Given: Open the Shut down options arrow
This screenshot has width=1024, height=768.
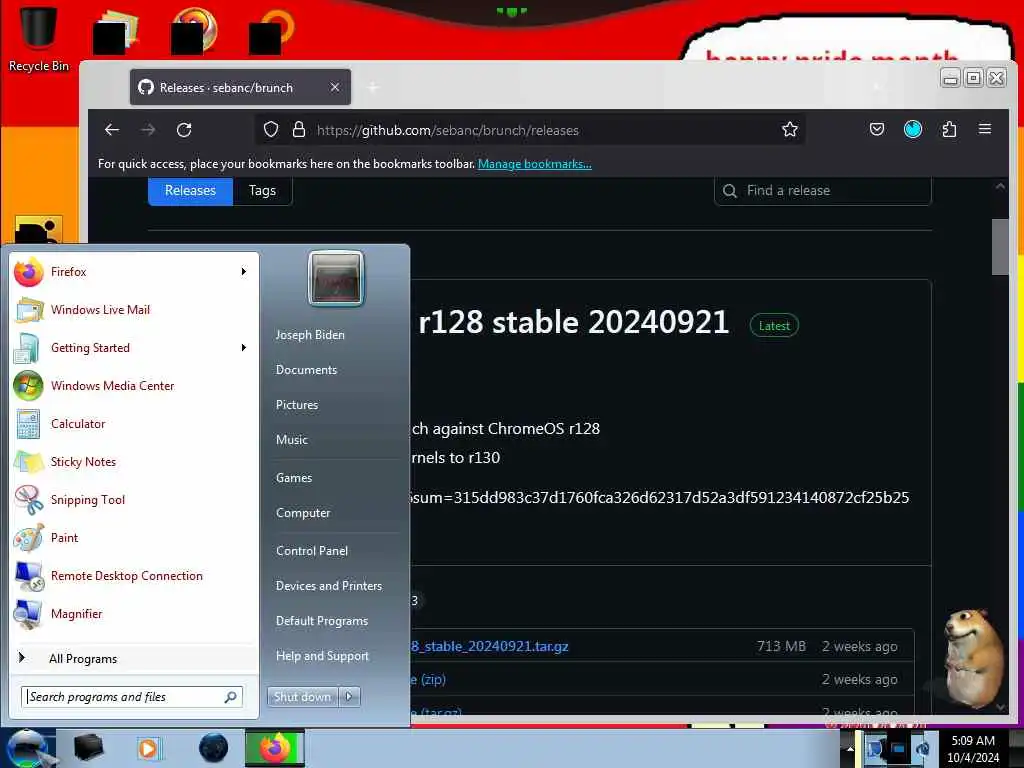Looking at the screenshot, I should (349, 697).
